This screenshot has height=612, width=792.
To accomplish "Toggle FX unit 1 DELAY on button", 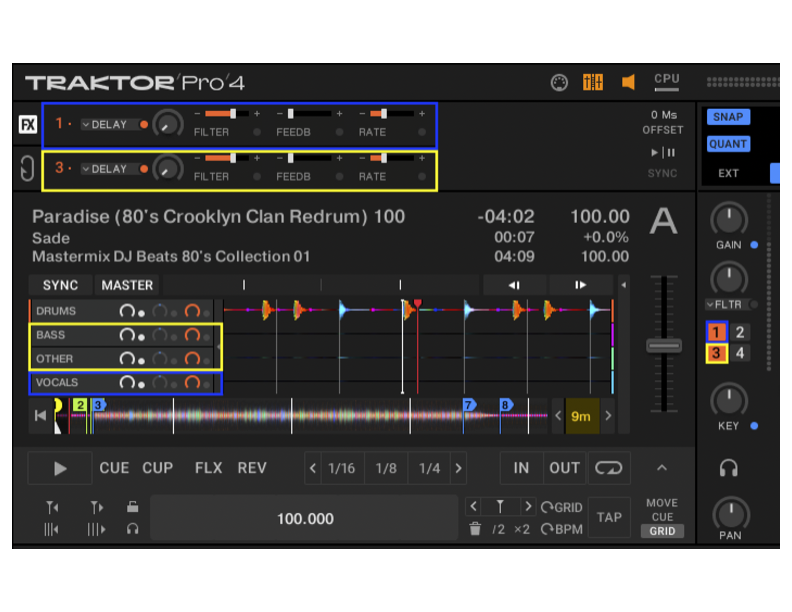I will [x=144, y=124].
